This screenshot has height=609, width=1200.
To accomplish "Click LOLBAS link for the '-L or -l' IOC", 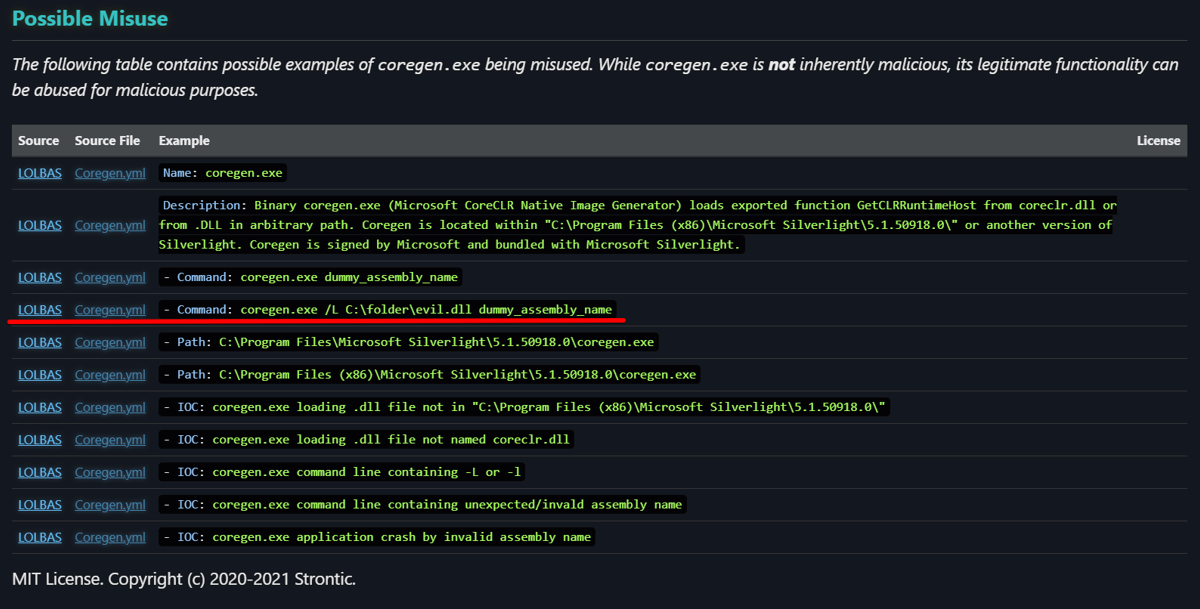I will click(x=39, y=472).
